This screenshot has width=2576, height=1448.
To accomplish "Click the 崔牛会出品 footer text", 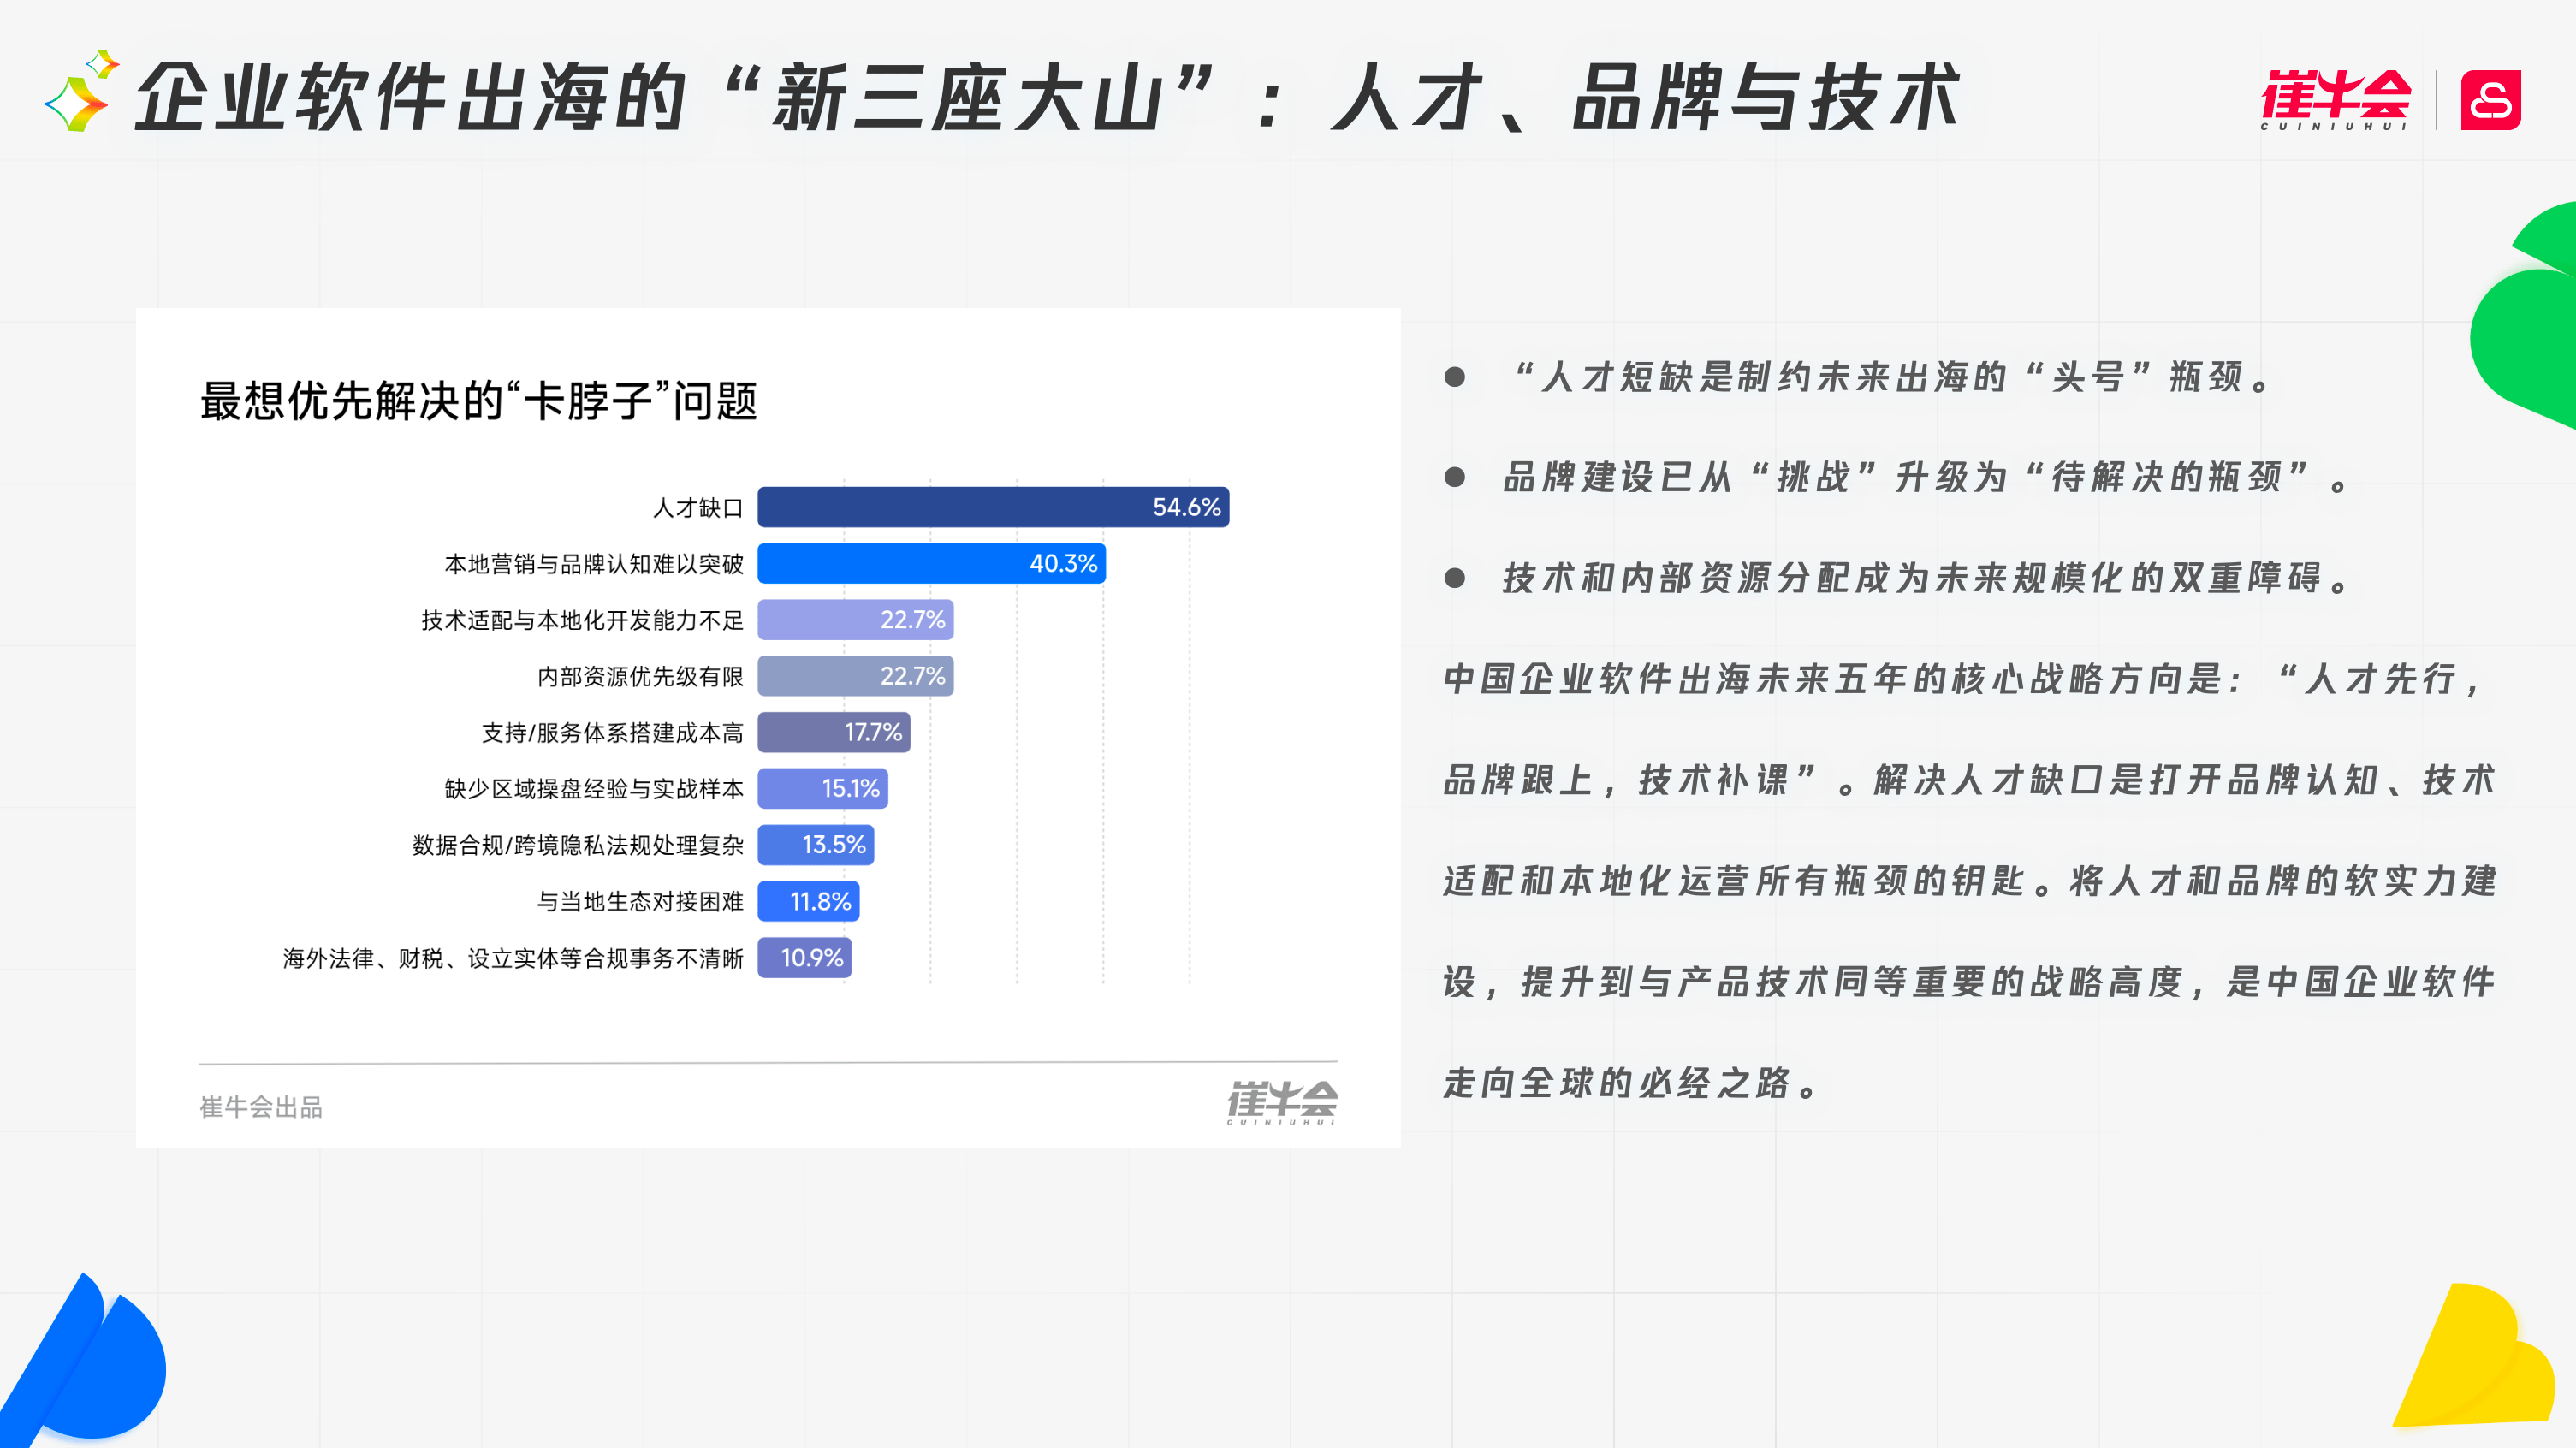I will coord(261,1107).
